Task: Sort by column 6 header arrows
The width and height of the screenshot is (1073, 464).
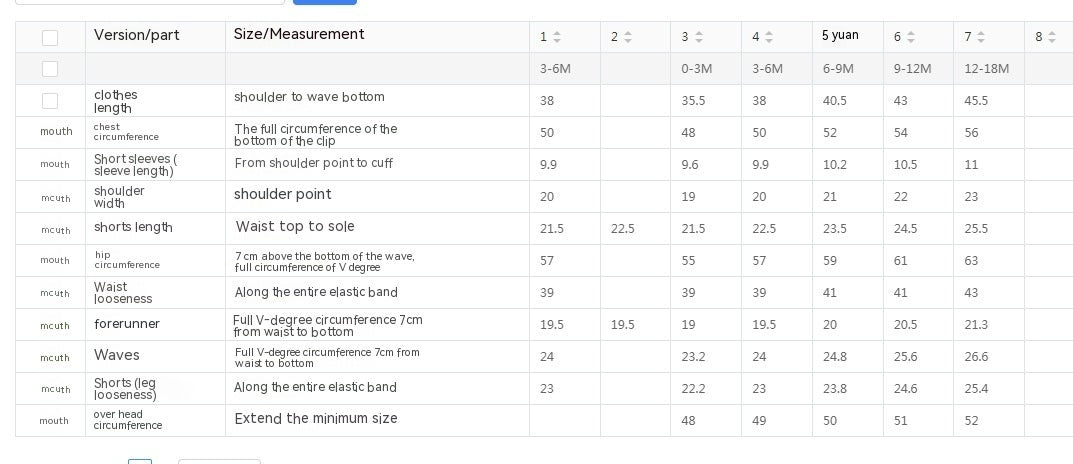Action: [912, 37]
